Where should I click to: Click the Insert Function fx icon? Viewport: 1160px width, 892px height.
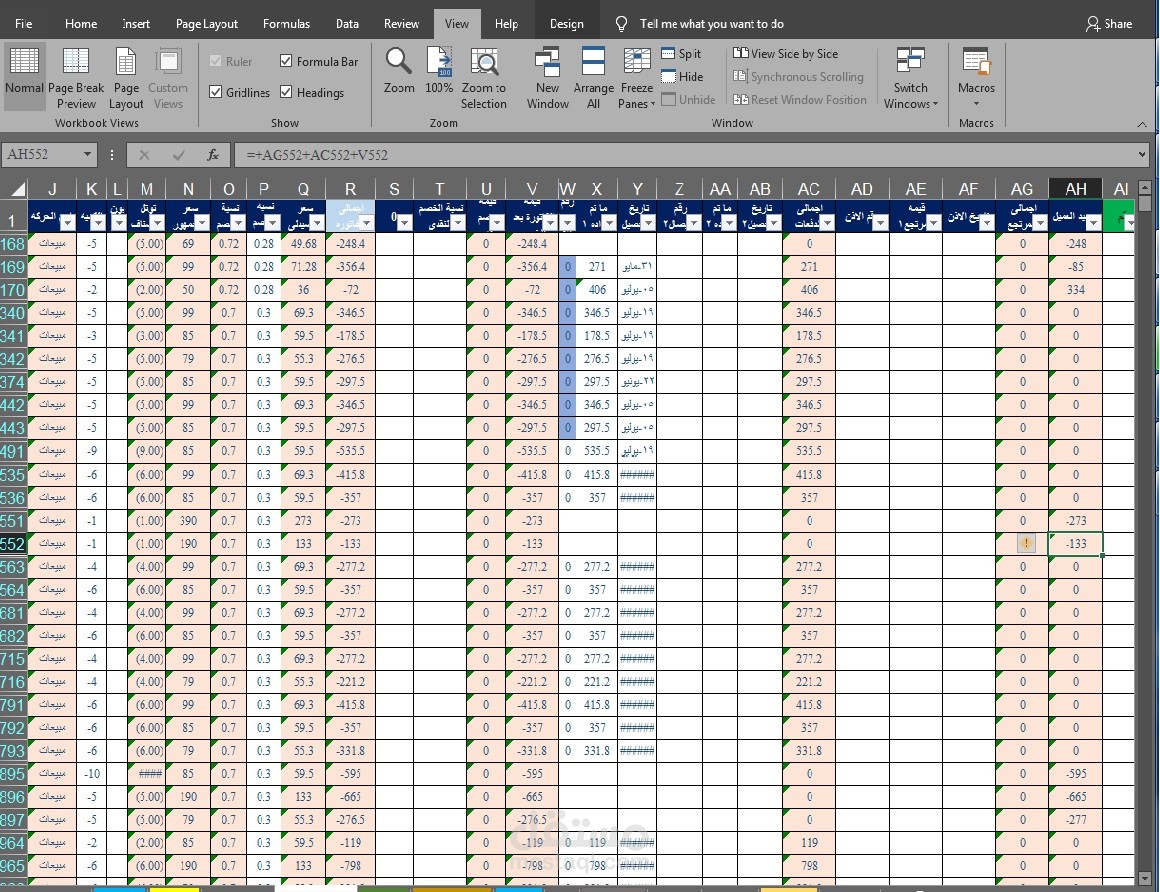click(x=213, y=155)
